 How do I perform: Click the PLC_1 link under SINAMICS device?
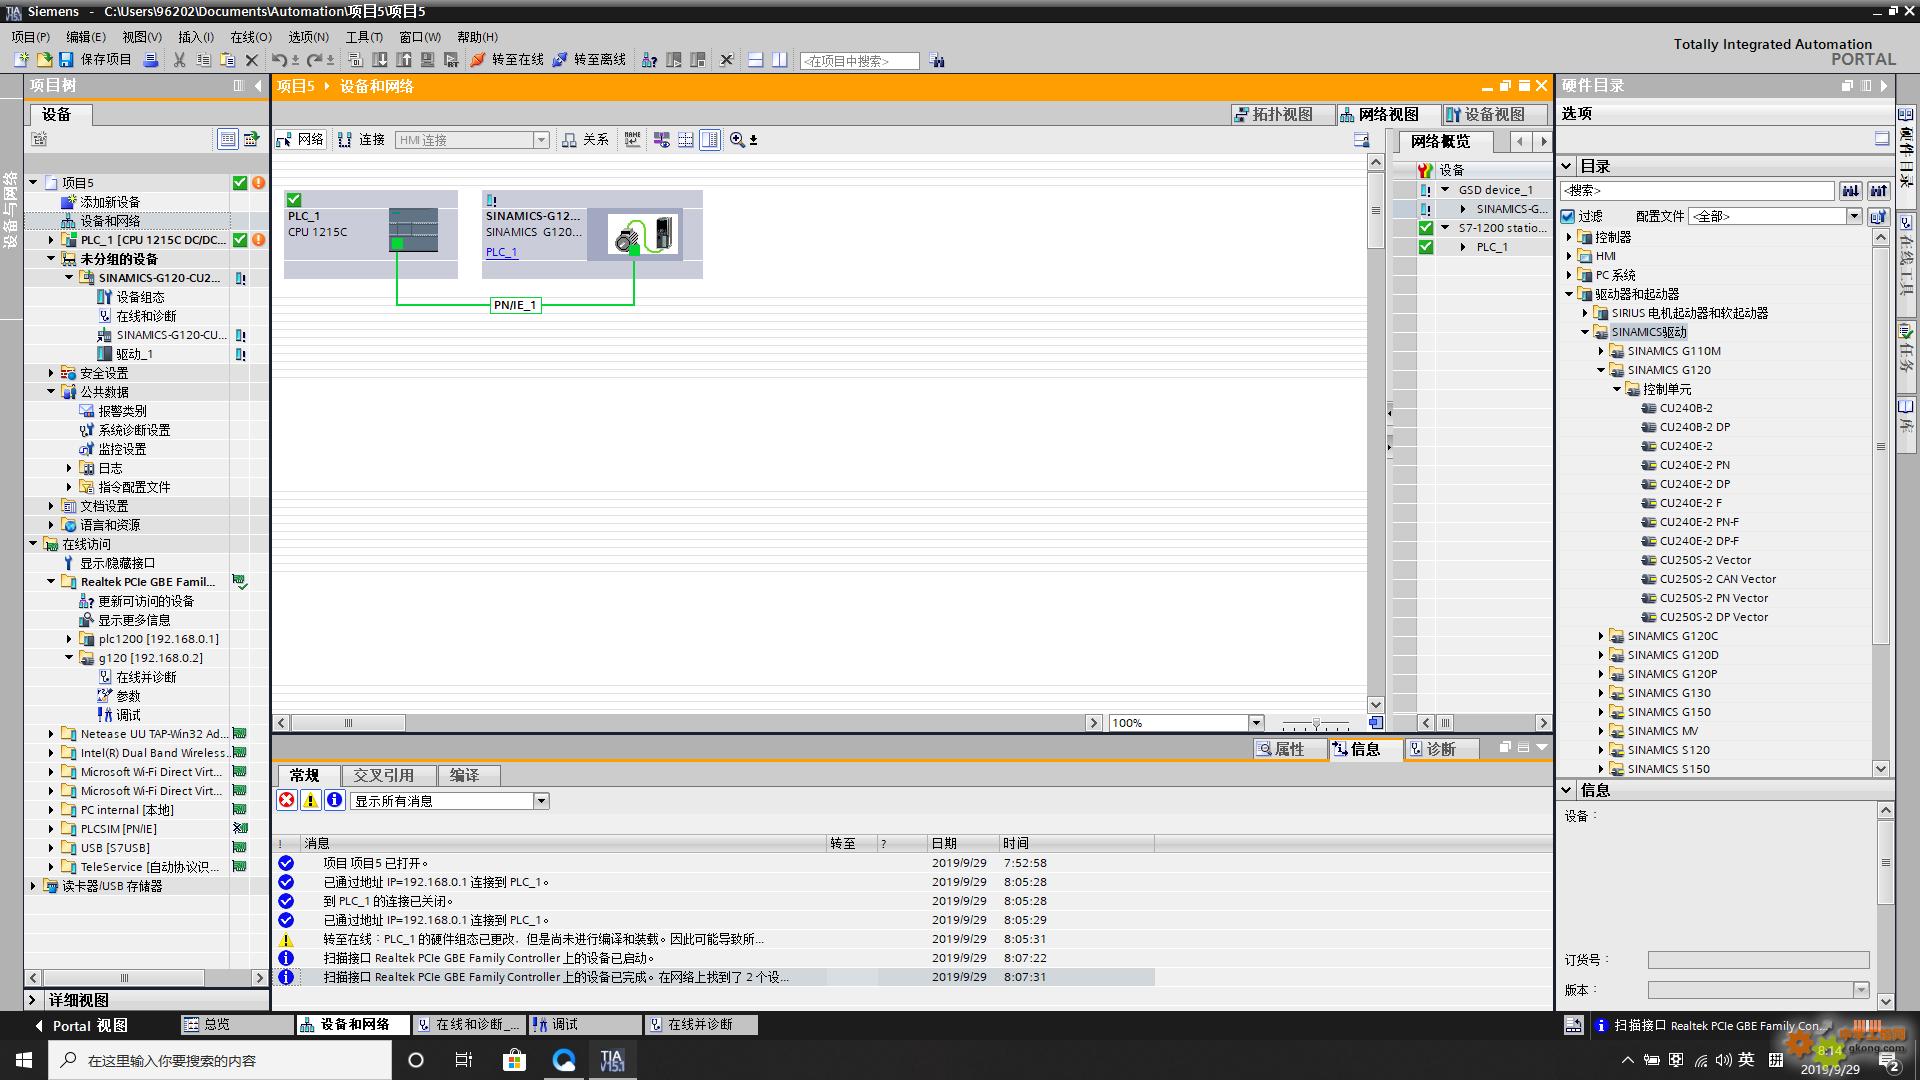click(x=501, y=252)
